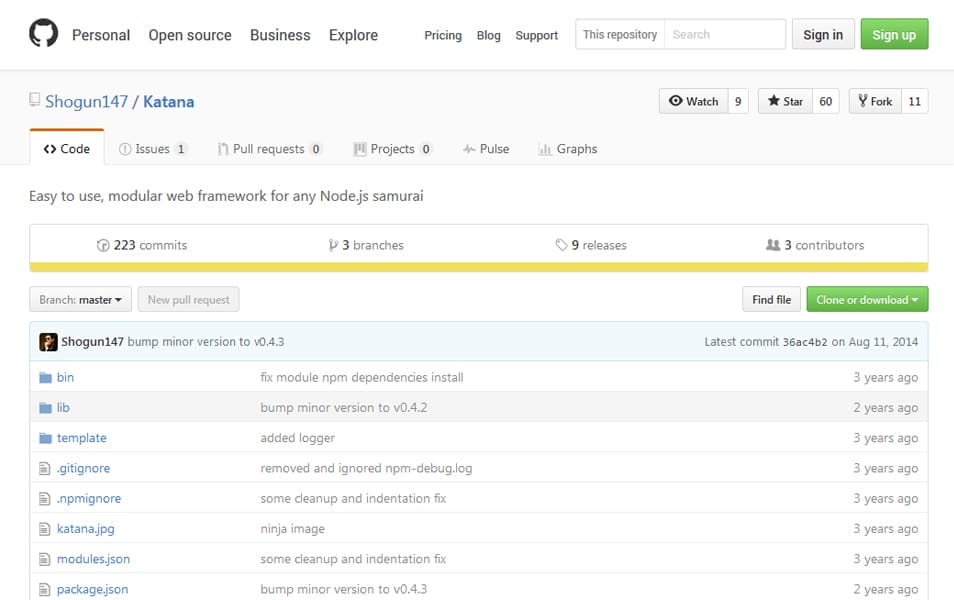Click the releases tag icon
This screenshot has width=954, height=600.
coord(562,245)
